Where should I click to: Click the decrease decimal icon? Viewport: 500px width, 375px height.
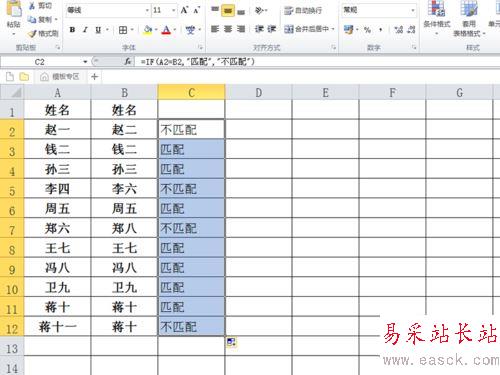pyautogui.click(x=411, y=30)
